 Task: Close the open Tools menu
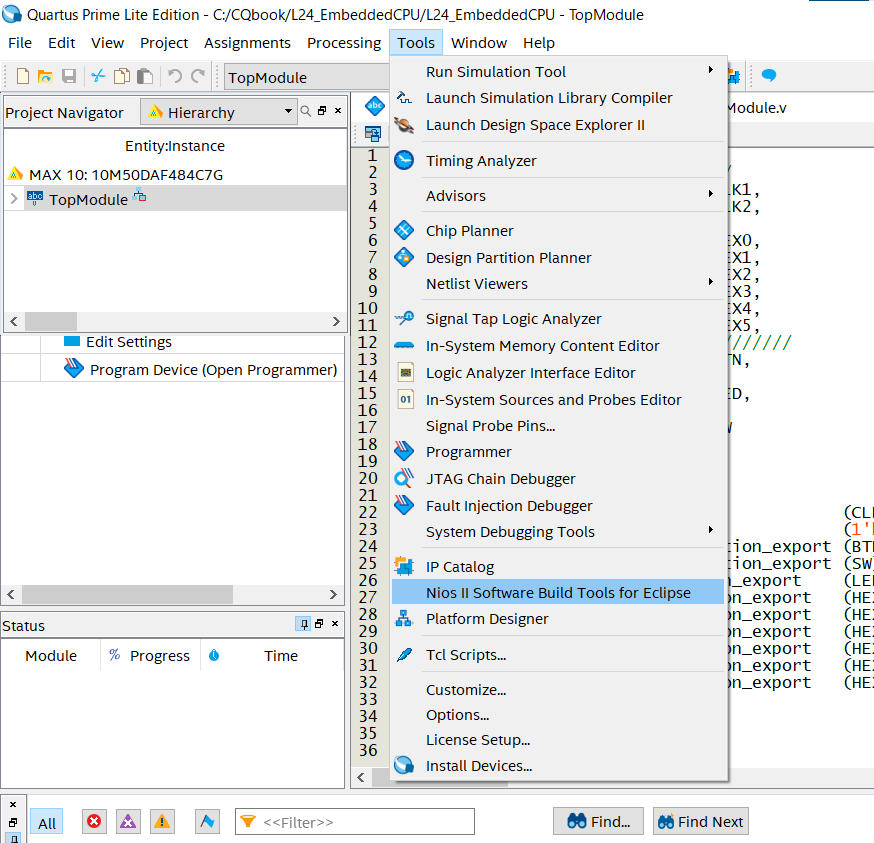(416, 43)
